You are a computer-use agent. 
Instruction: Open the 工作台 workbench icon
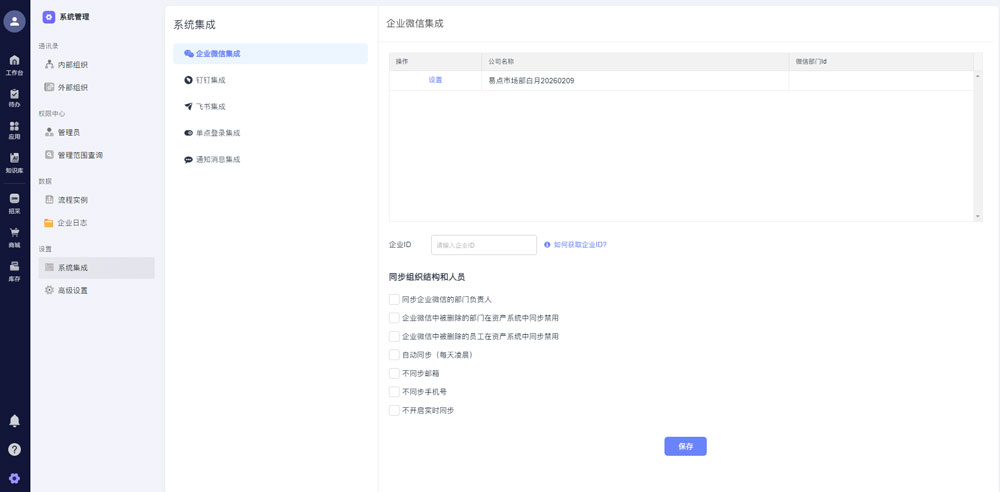(x=14, y=64)
